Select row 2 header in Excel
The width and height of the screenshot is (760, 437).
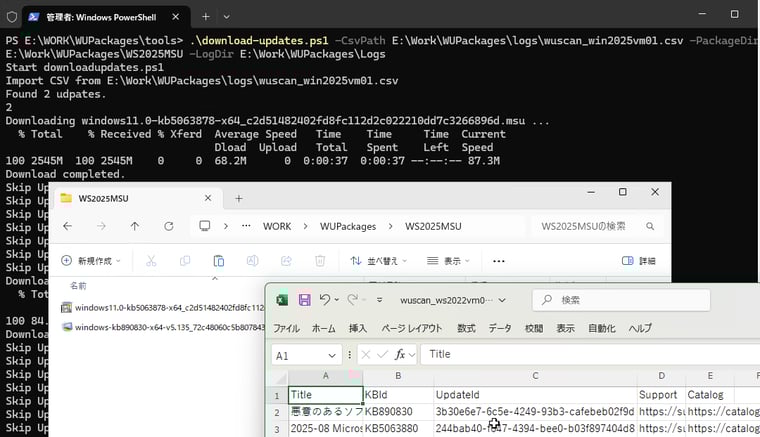coord(277,412)
